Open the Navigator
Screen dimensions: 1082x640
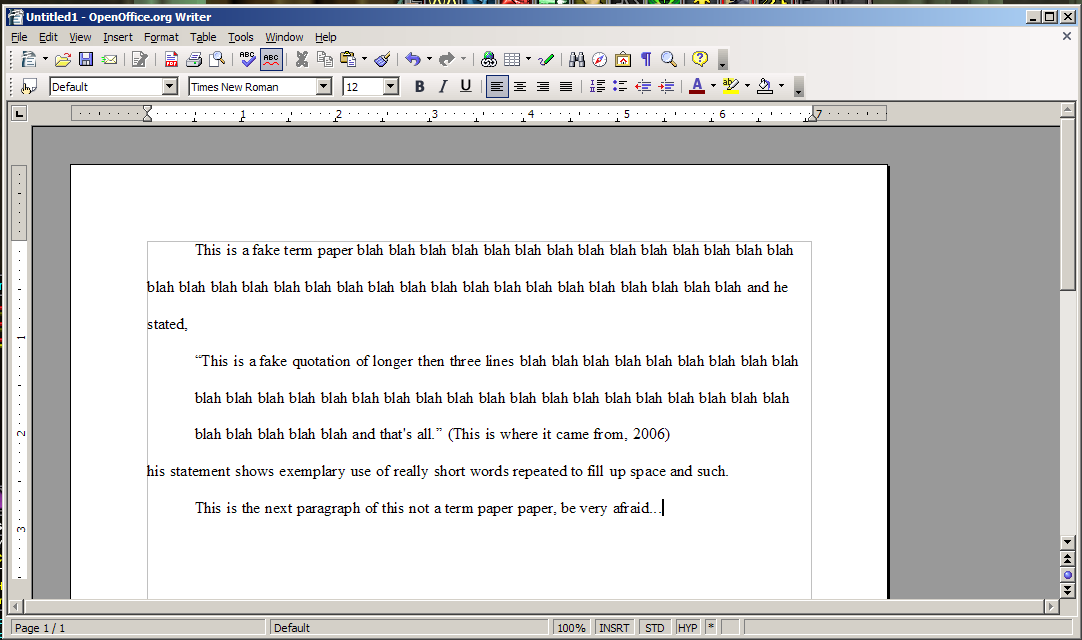tap(600, 60)
